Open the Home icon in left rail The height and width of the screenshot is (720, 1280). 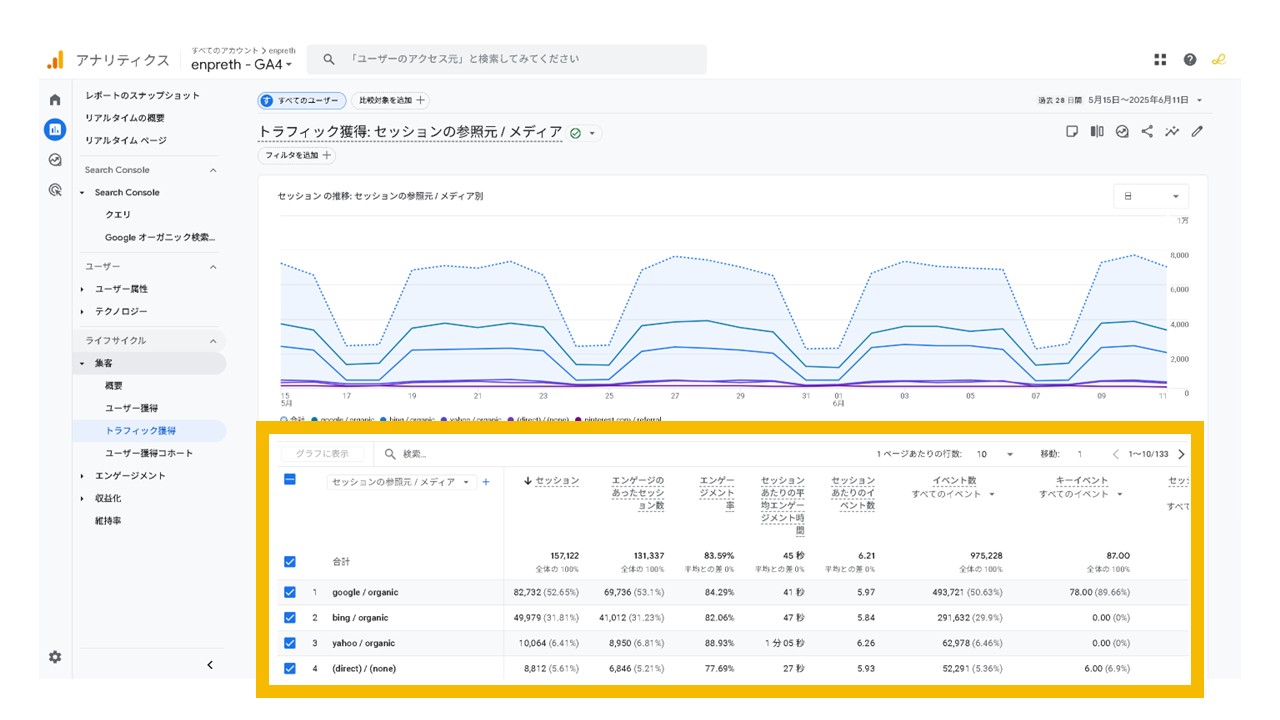(55, 100)
